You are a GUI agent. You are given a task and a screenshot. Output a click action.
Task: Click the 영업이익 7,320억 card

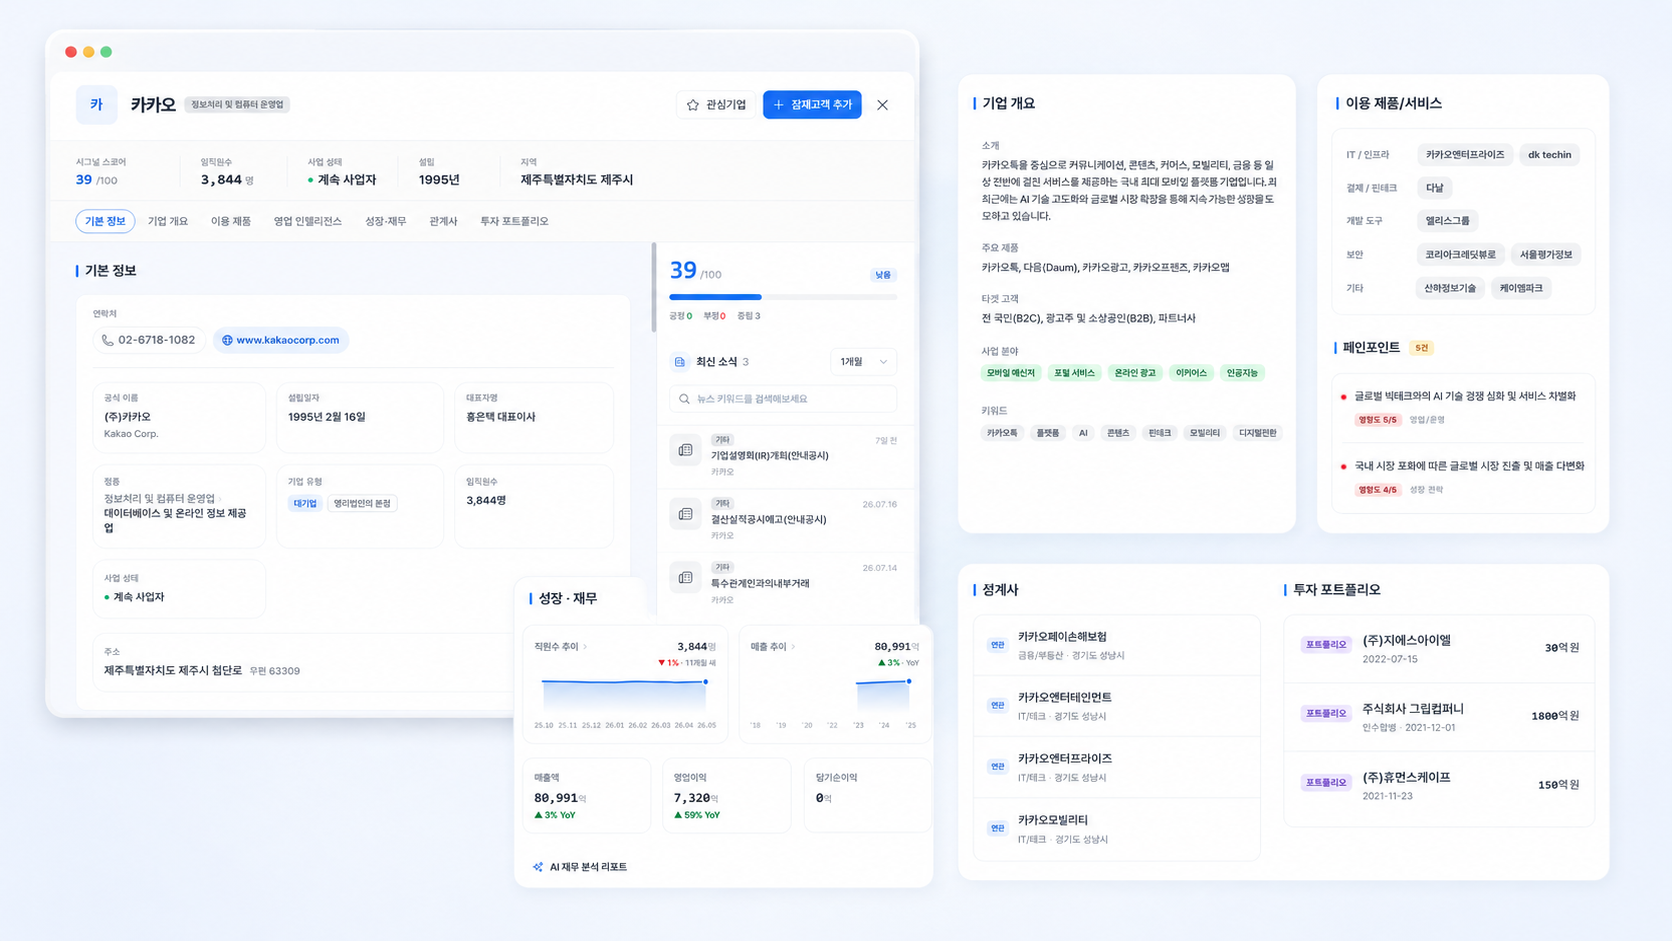[727, 795]
